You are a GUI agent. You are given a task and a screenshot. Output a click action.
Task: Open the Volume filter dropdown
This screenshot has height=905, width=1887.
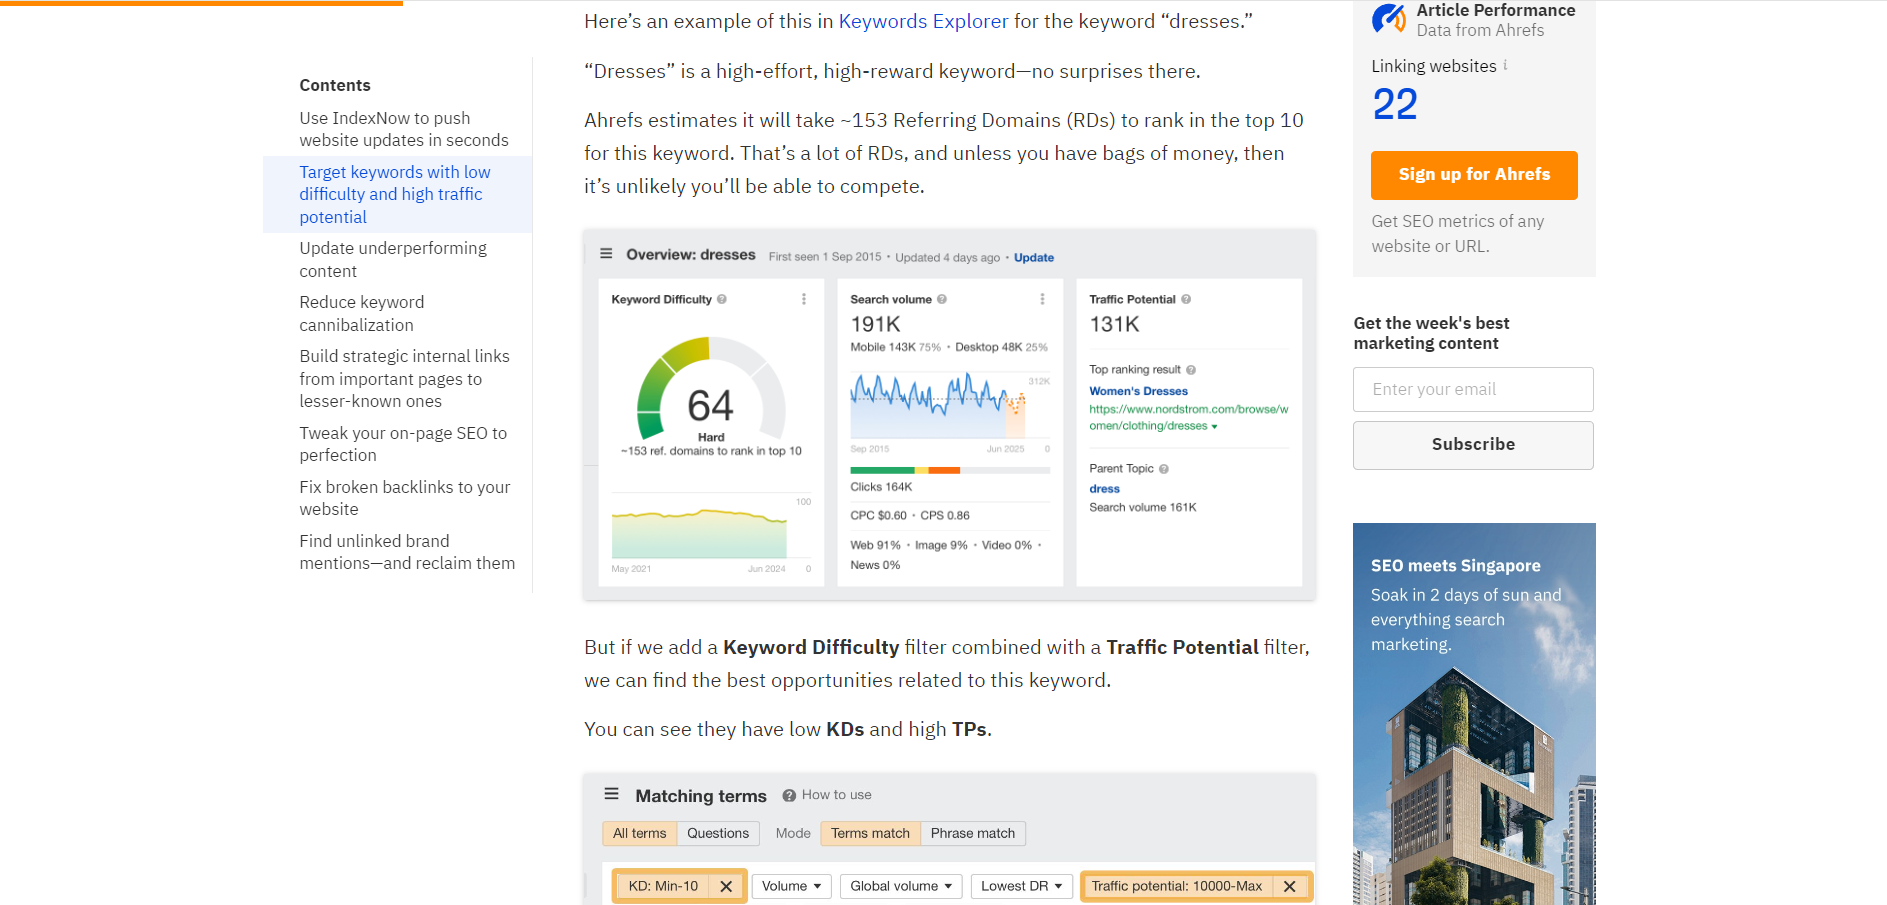(791, 886)
